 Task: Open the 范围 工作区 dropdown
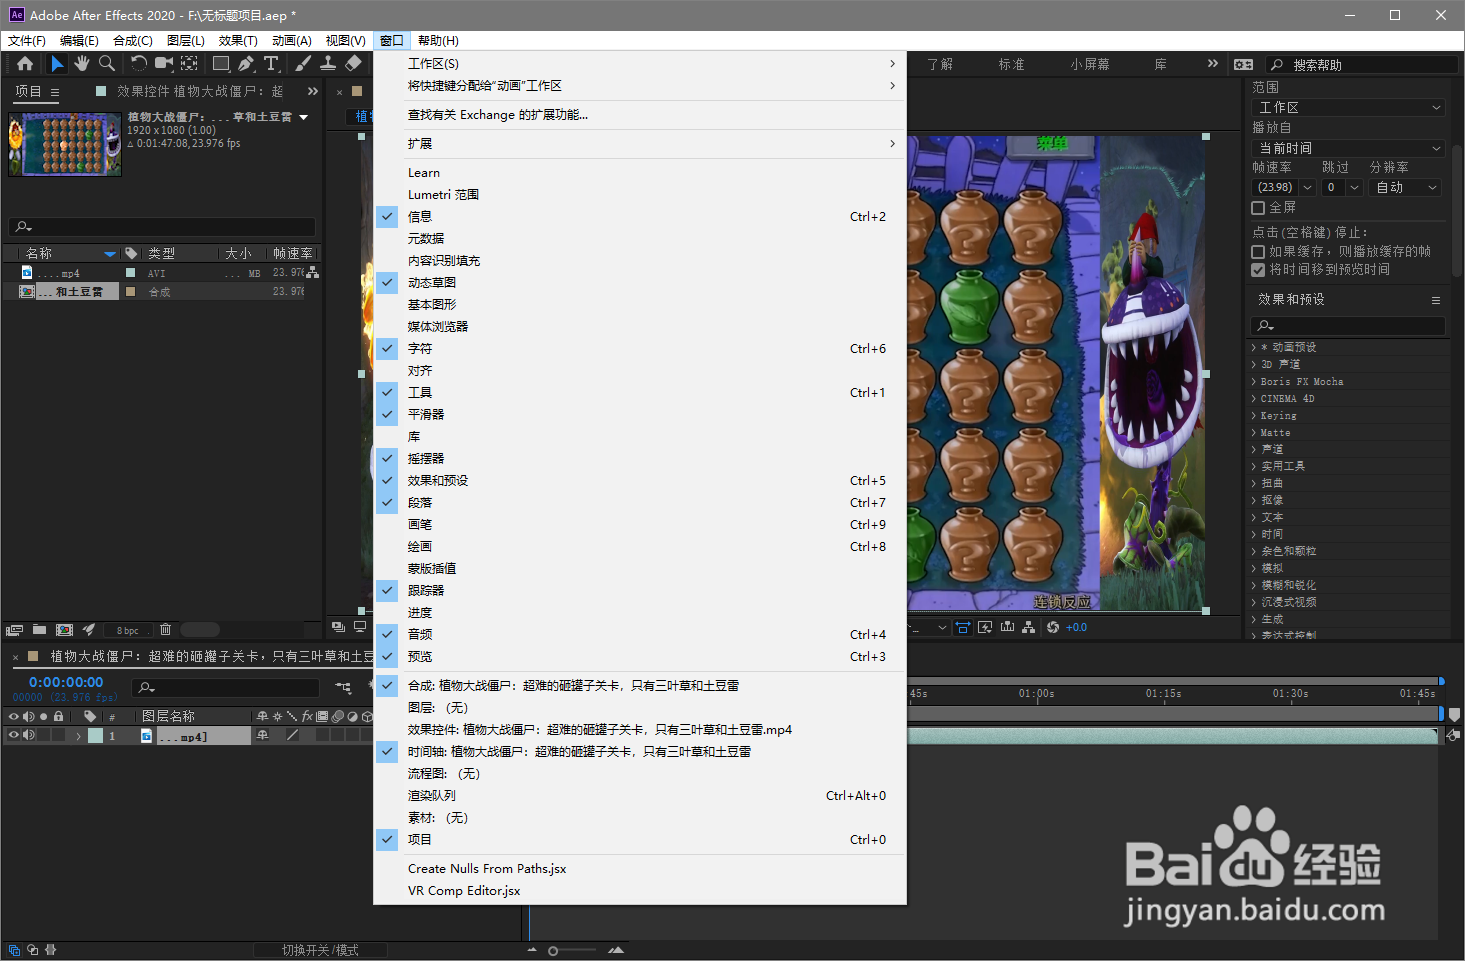point(1348,107)
